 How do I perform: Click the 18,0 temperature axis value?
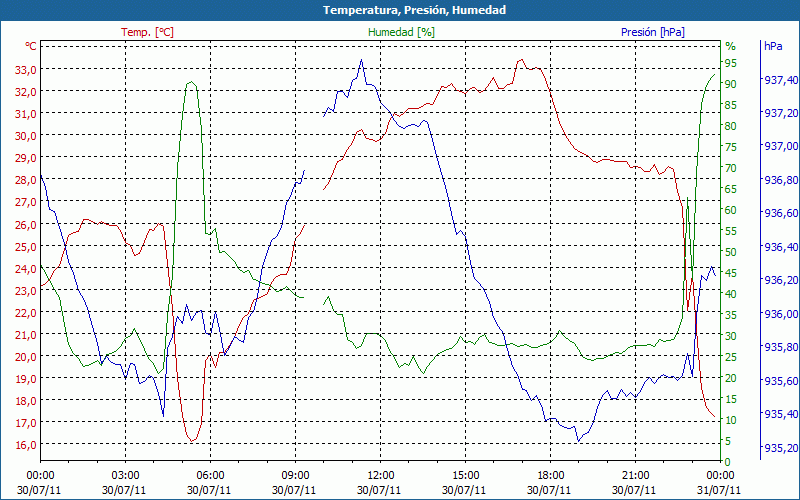click(x=26, y=401)
